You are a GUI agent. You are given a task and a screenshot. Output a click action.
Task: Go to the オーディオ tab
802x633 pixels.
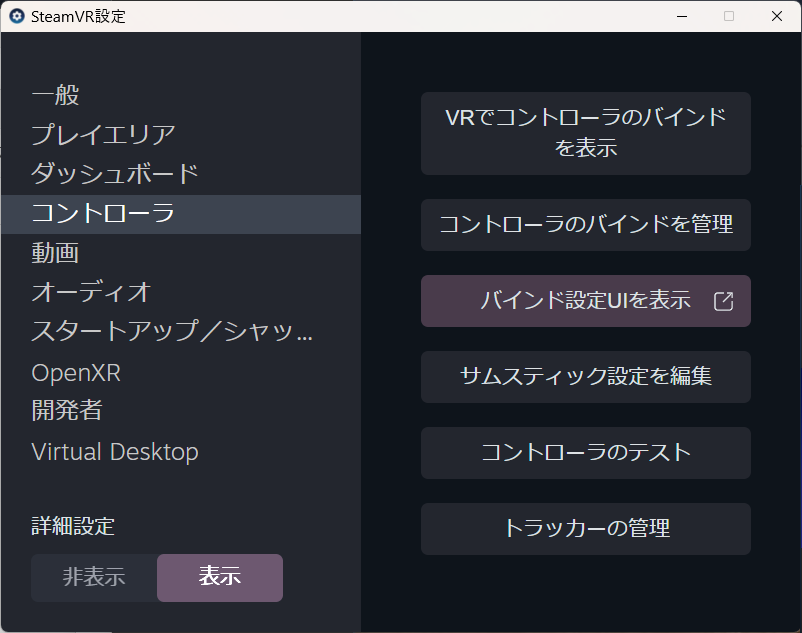pyautogui.click(x=92, y=292)
